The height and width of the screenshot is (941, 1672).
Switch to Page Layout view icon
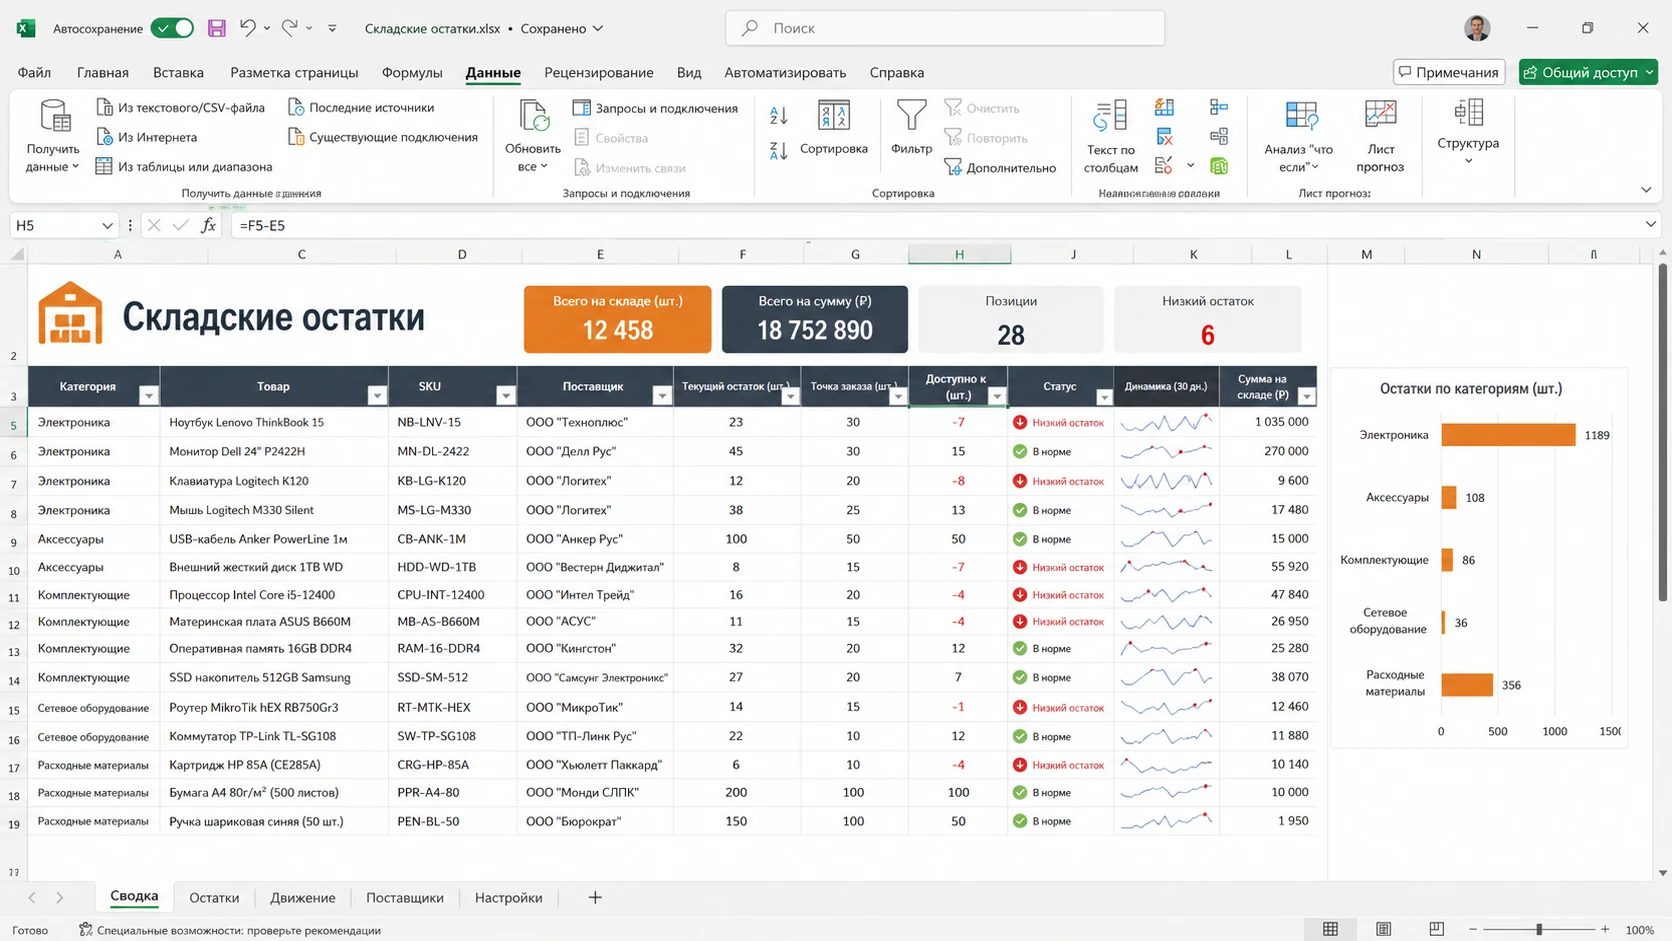1383,929
